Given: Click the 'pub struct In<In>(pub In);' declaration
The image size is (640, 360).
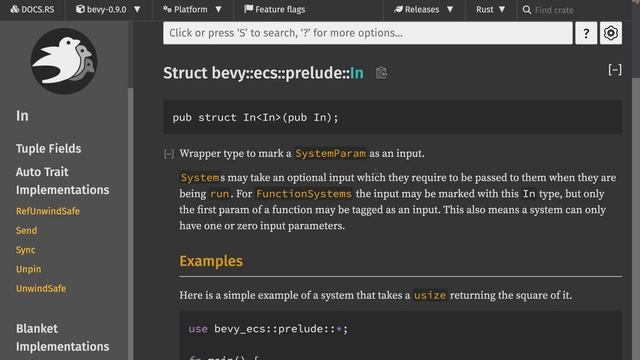Looking at the screenshot, I should (x=256, y=118).
